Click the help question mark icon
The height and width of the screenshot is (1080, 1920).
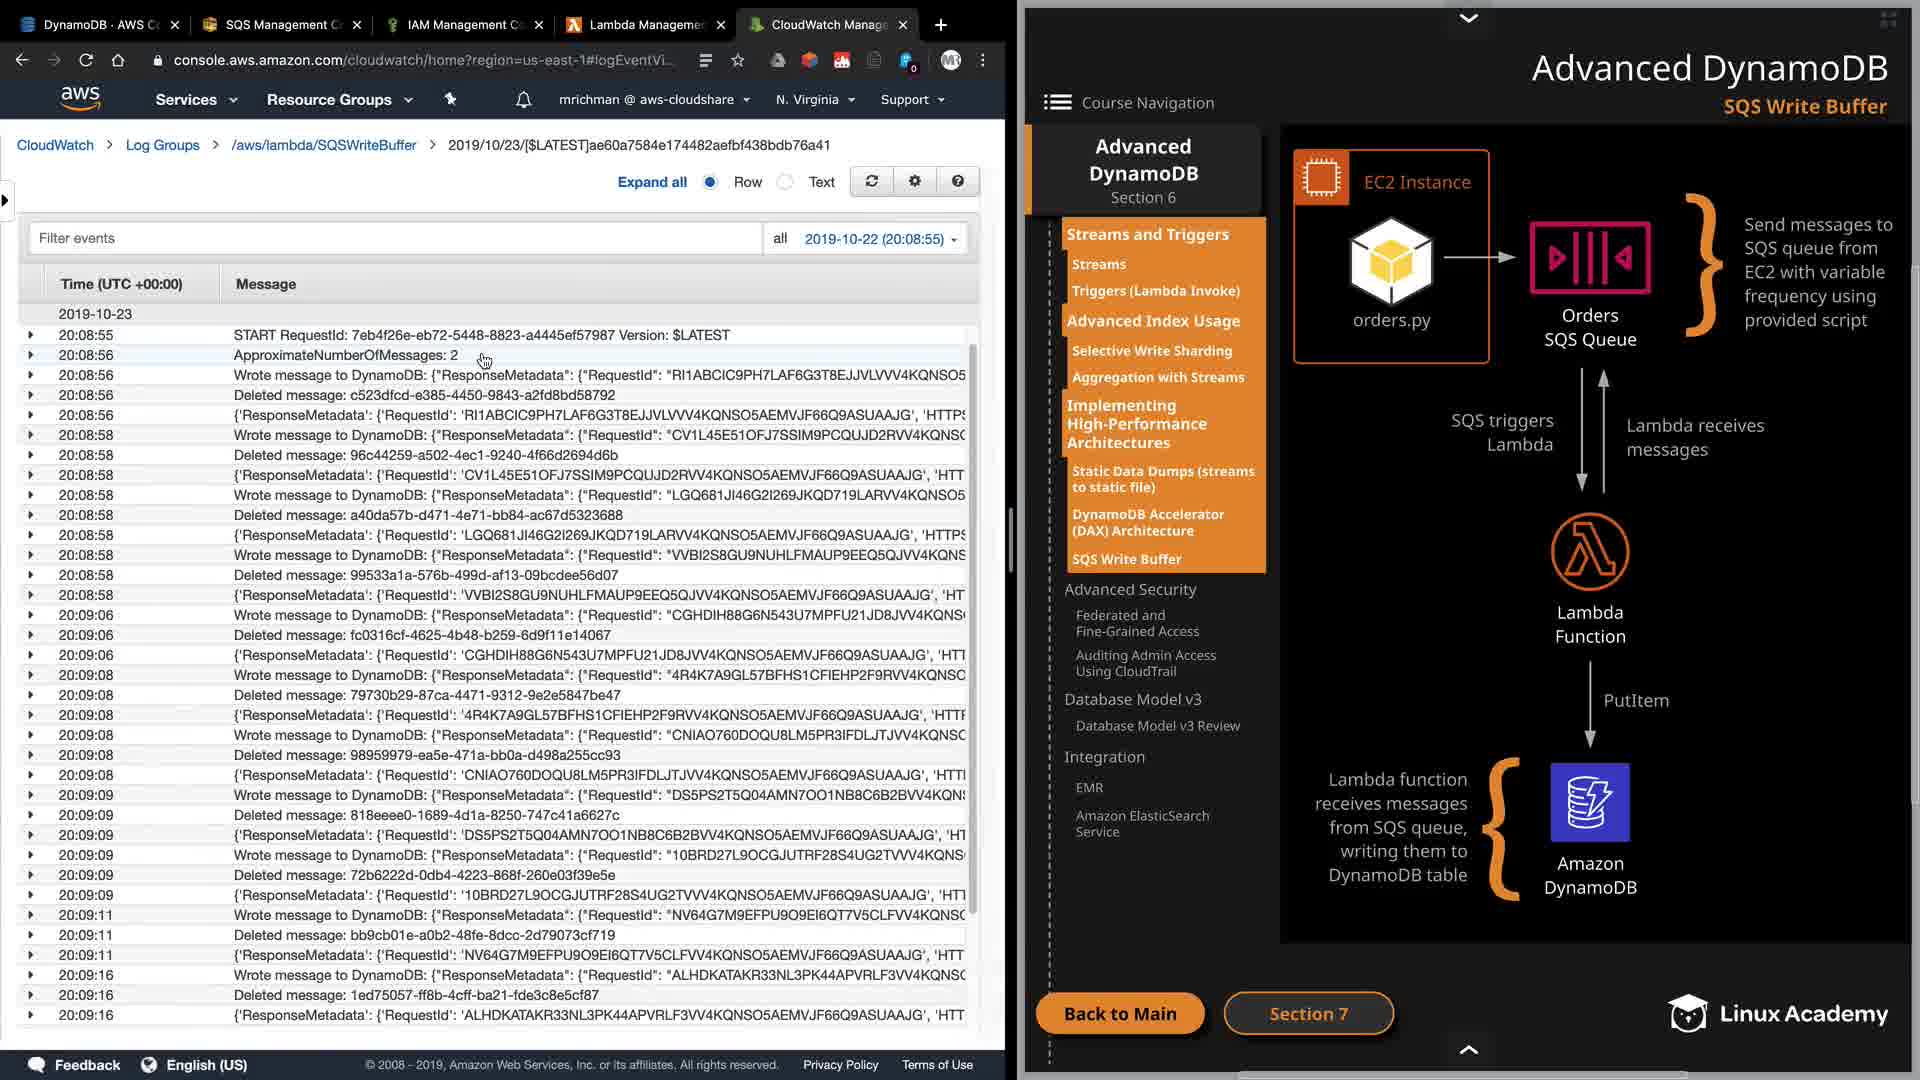[x=957, y=181]
